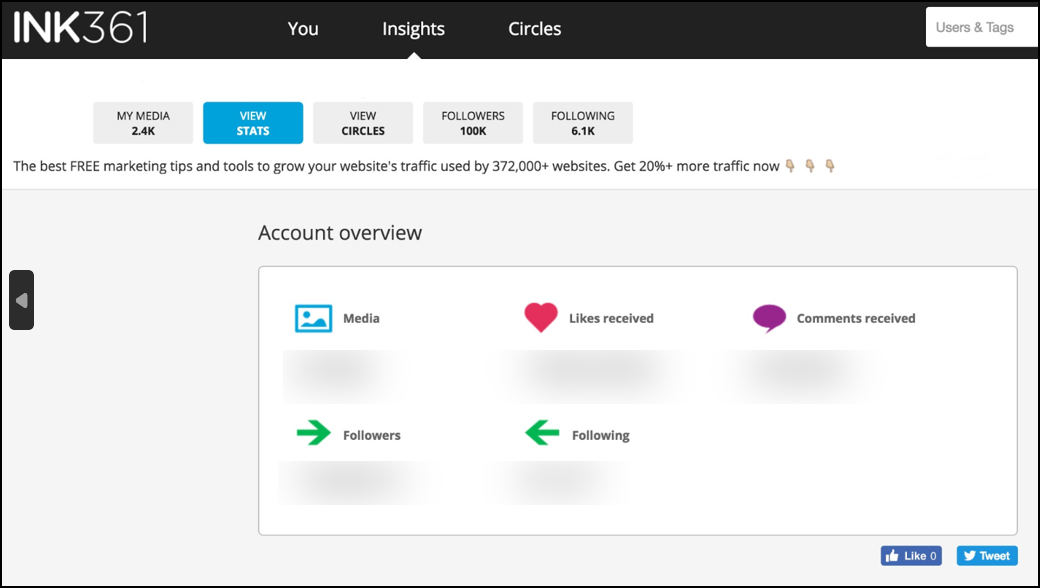This screenshot has width=1040, height=588.
Task: Click the green left arrow Following icon
Action: pos(542,434)
